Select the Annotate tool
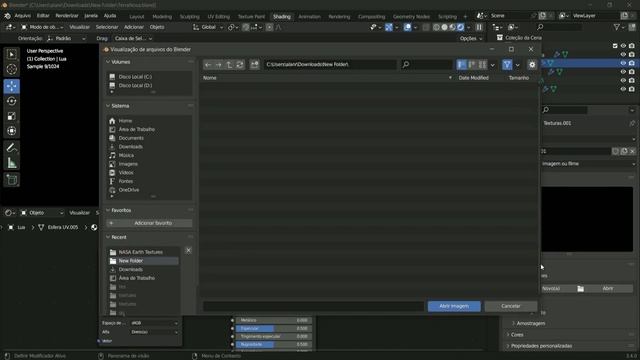 point(11,148)
